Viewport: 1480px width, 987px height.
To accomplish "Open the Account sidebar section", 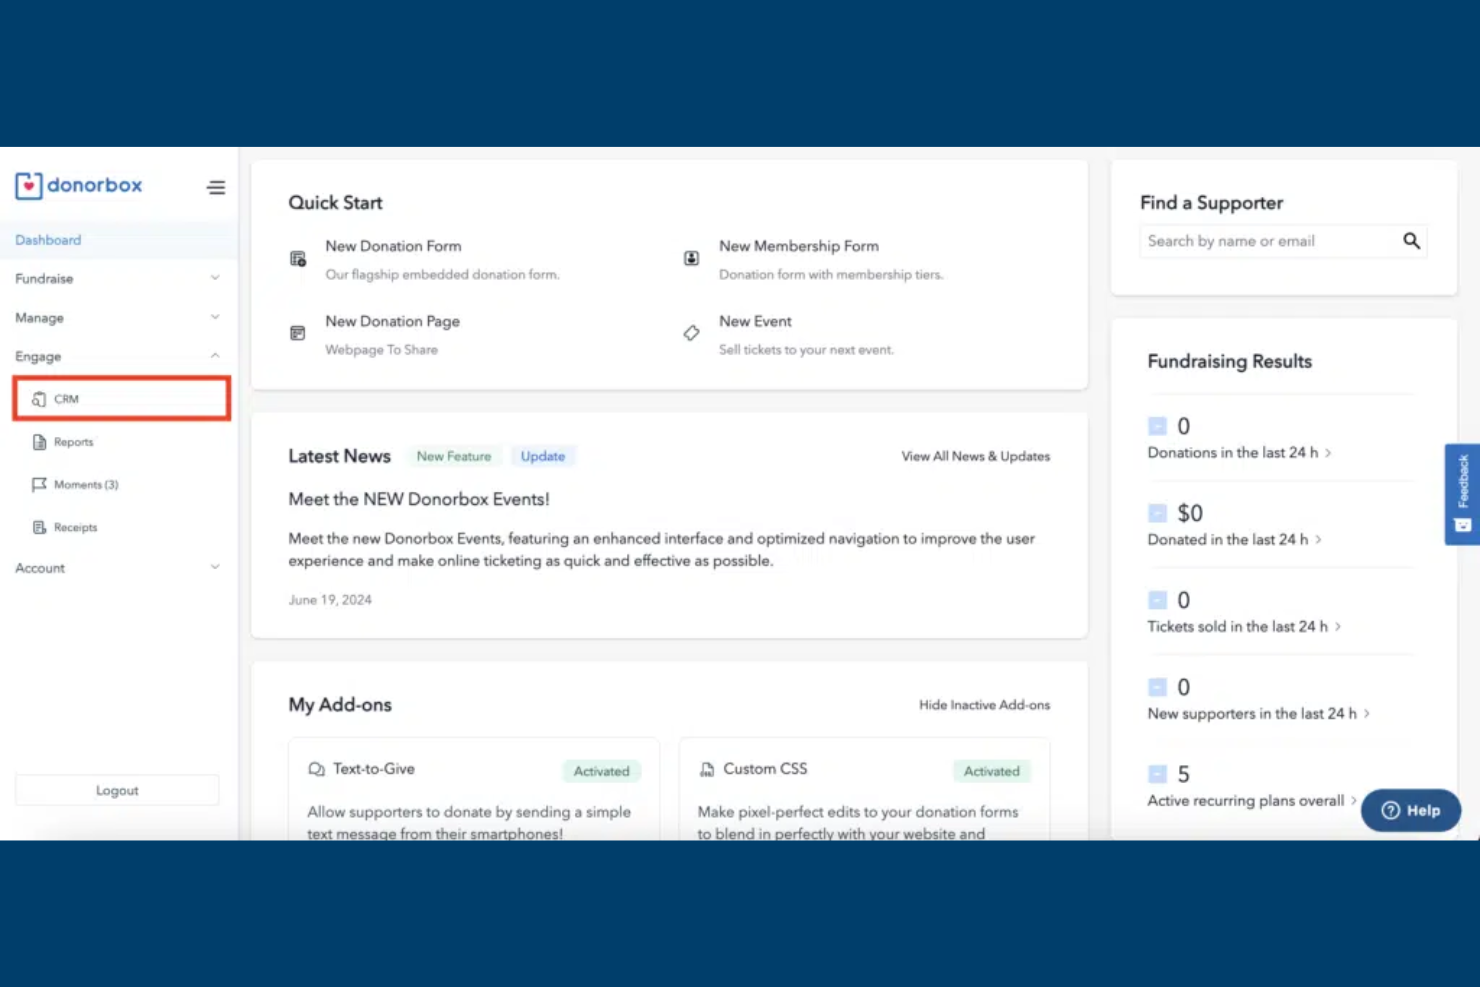I will tap(118, 568).
